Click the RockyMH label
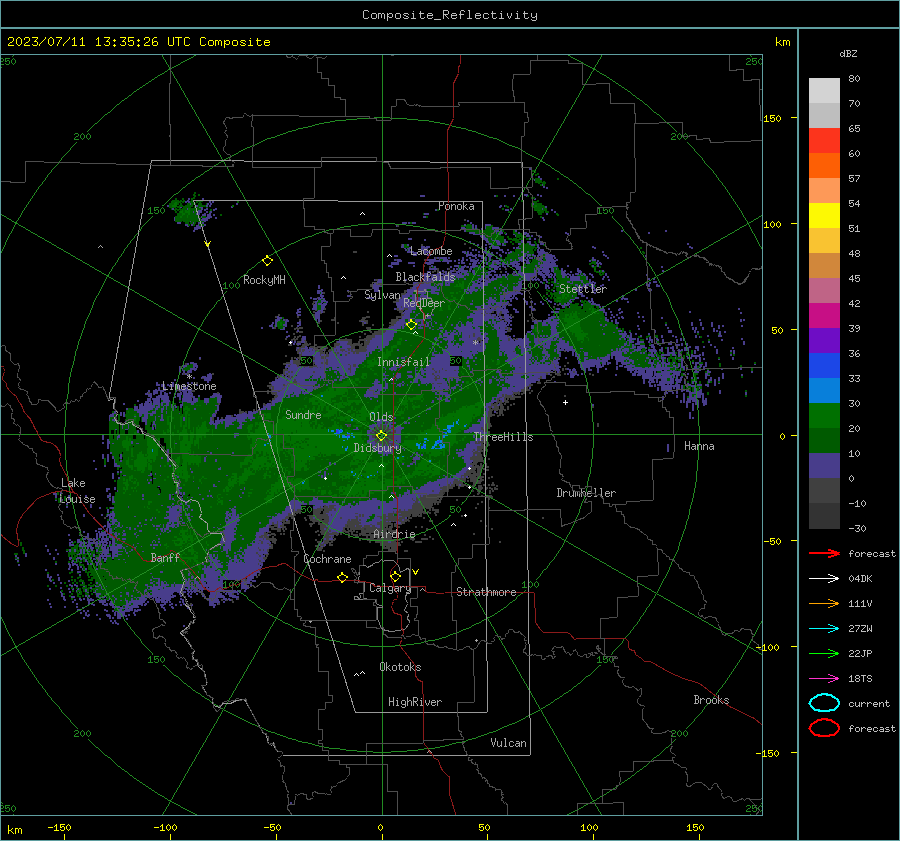The height and width of the screenshot is (841, 900). click(264, 280)
